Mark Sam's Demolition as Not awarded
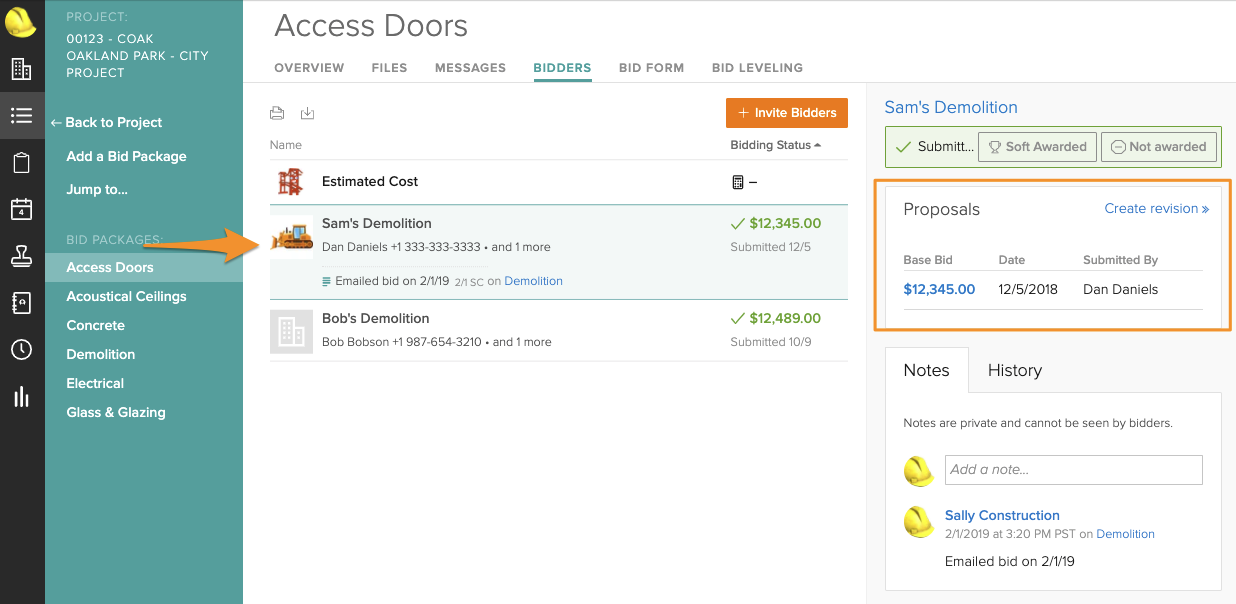 (x=1158, y=147)
